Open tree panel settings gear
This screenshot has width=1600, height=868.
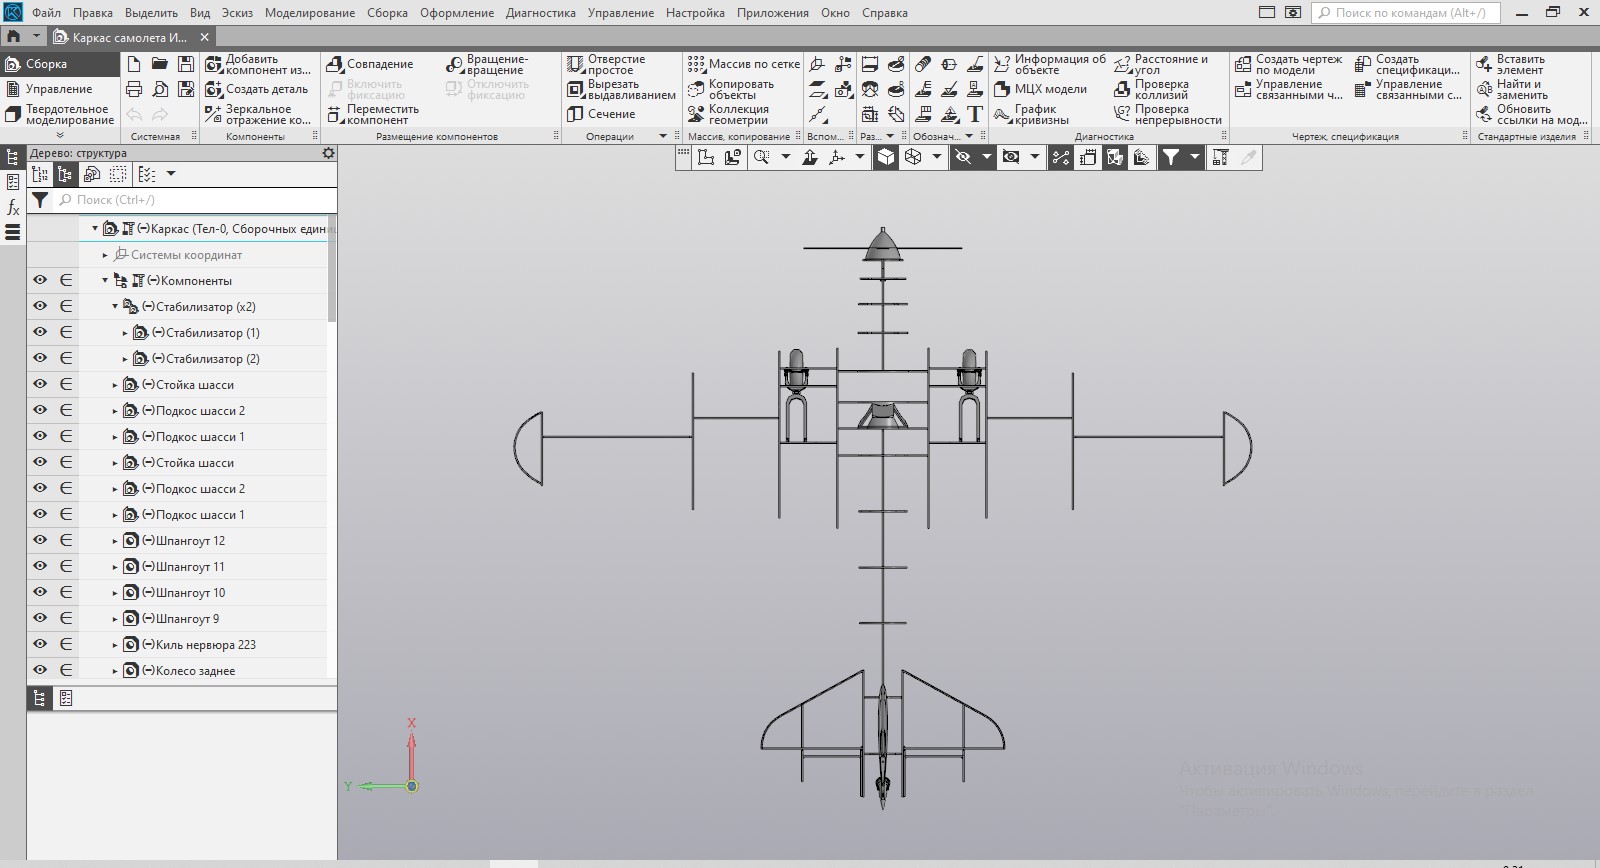point(328,153)
